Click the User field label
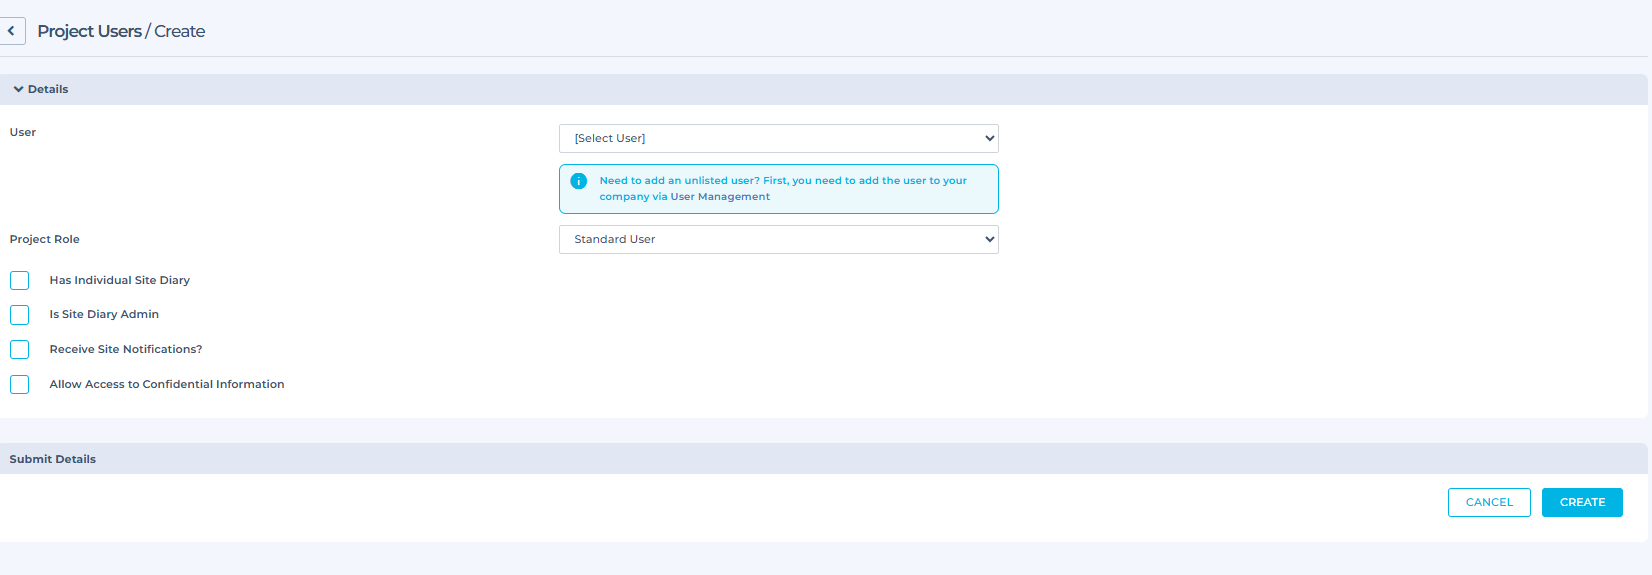The width and height of the screenshot is (1652, 575). point(23,132)
